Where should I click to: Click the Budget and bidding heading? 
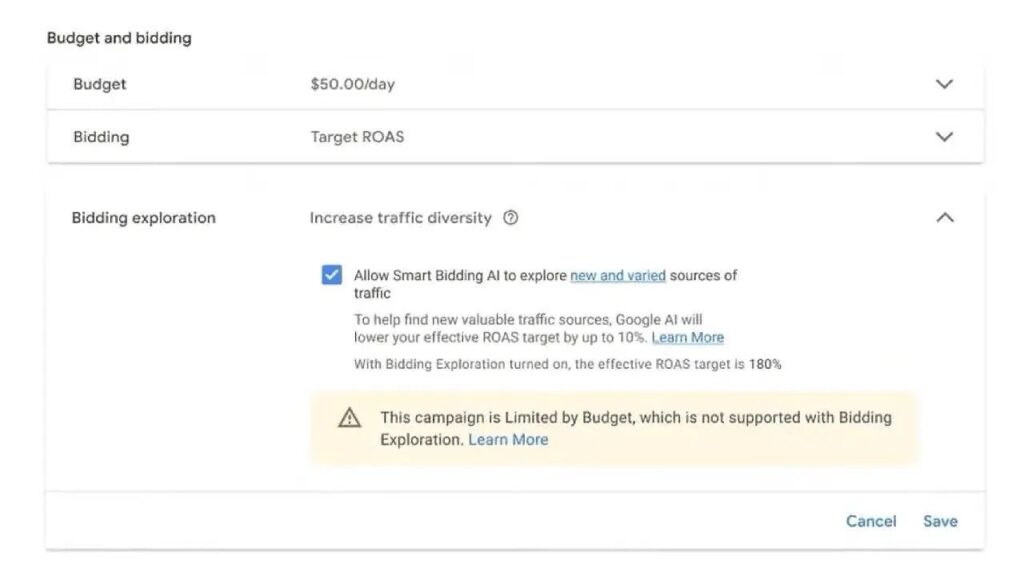coord(119,38)
